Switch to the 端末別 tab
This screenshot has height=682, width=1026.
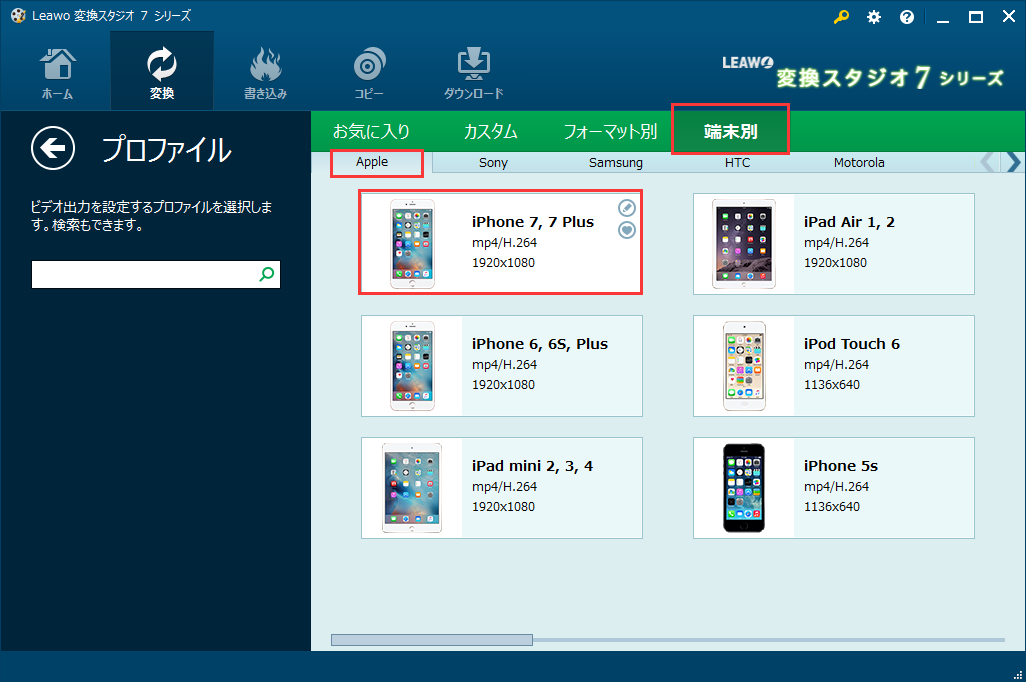[x=730, y=130]
